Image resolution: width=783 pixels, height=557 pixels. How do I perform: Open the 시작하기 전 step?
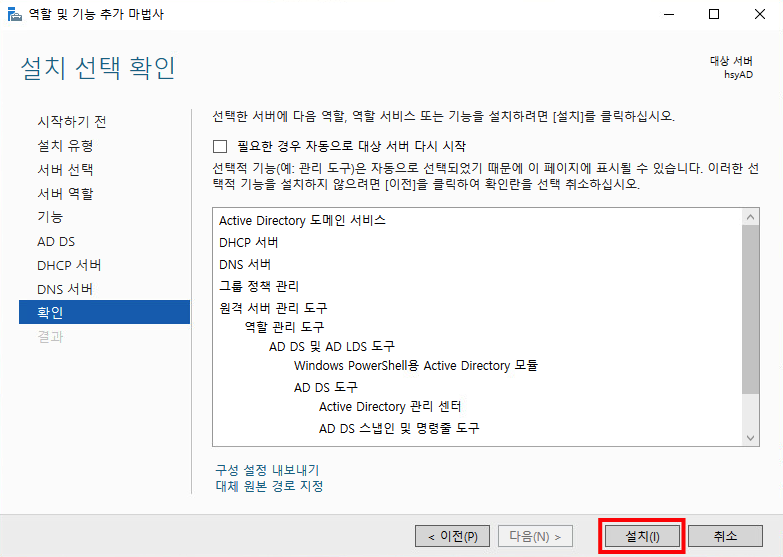click(x=72, y=121)
